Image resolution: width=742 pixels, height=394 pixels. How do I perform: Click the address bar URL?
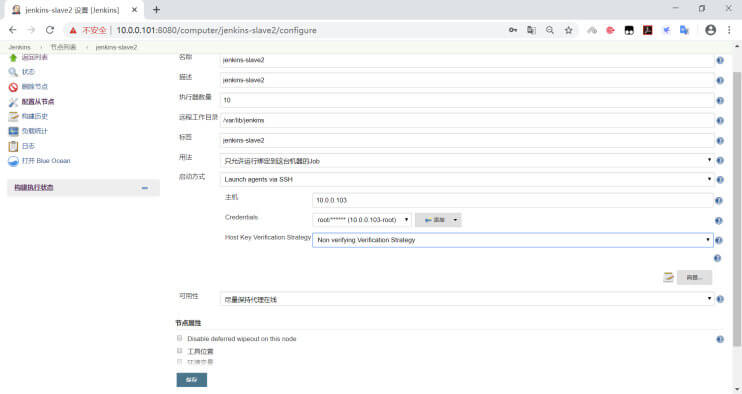click(217, 30)
